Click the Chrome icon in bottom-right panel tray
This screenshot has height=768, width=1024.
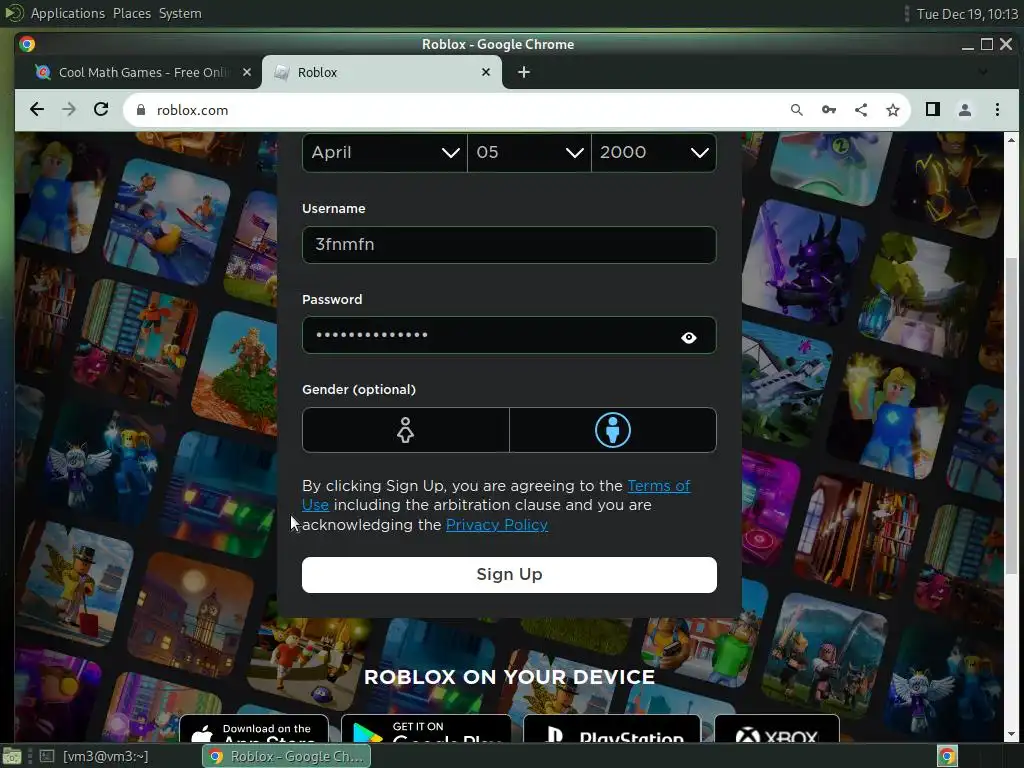pyautogui.click(x=947, y=756)
